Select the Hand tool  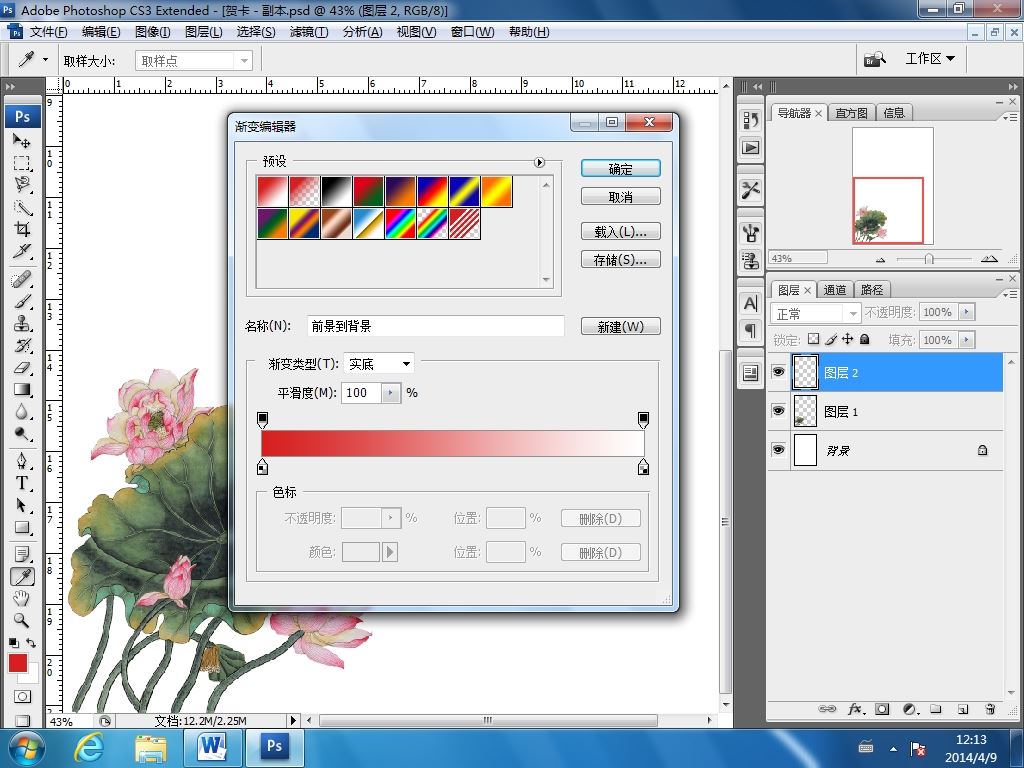(22, 598)
